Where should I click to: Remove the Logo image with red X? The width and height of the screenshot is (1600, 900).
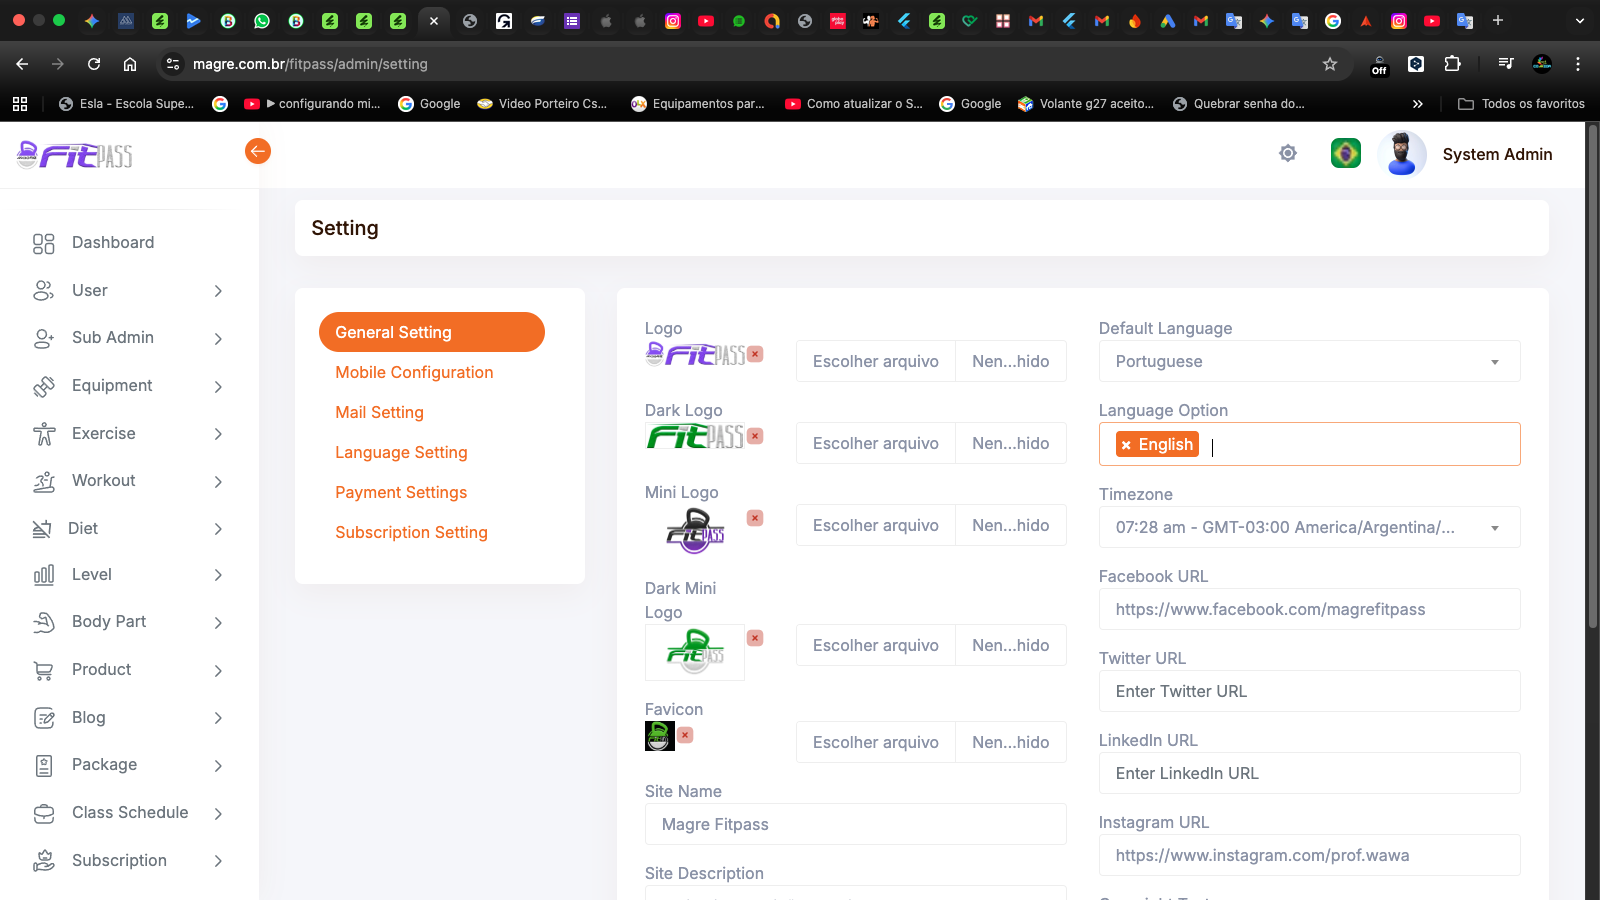tap(756, 354)
